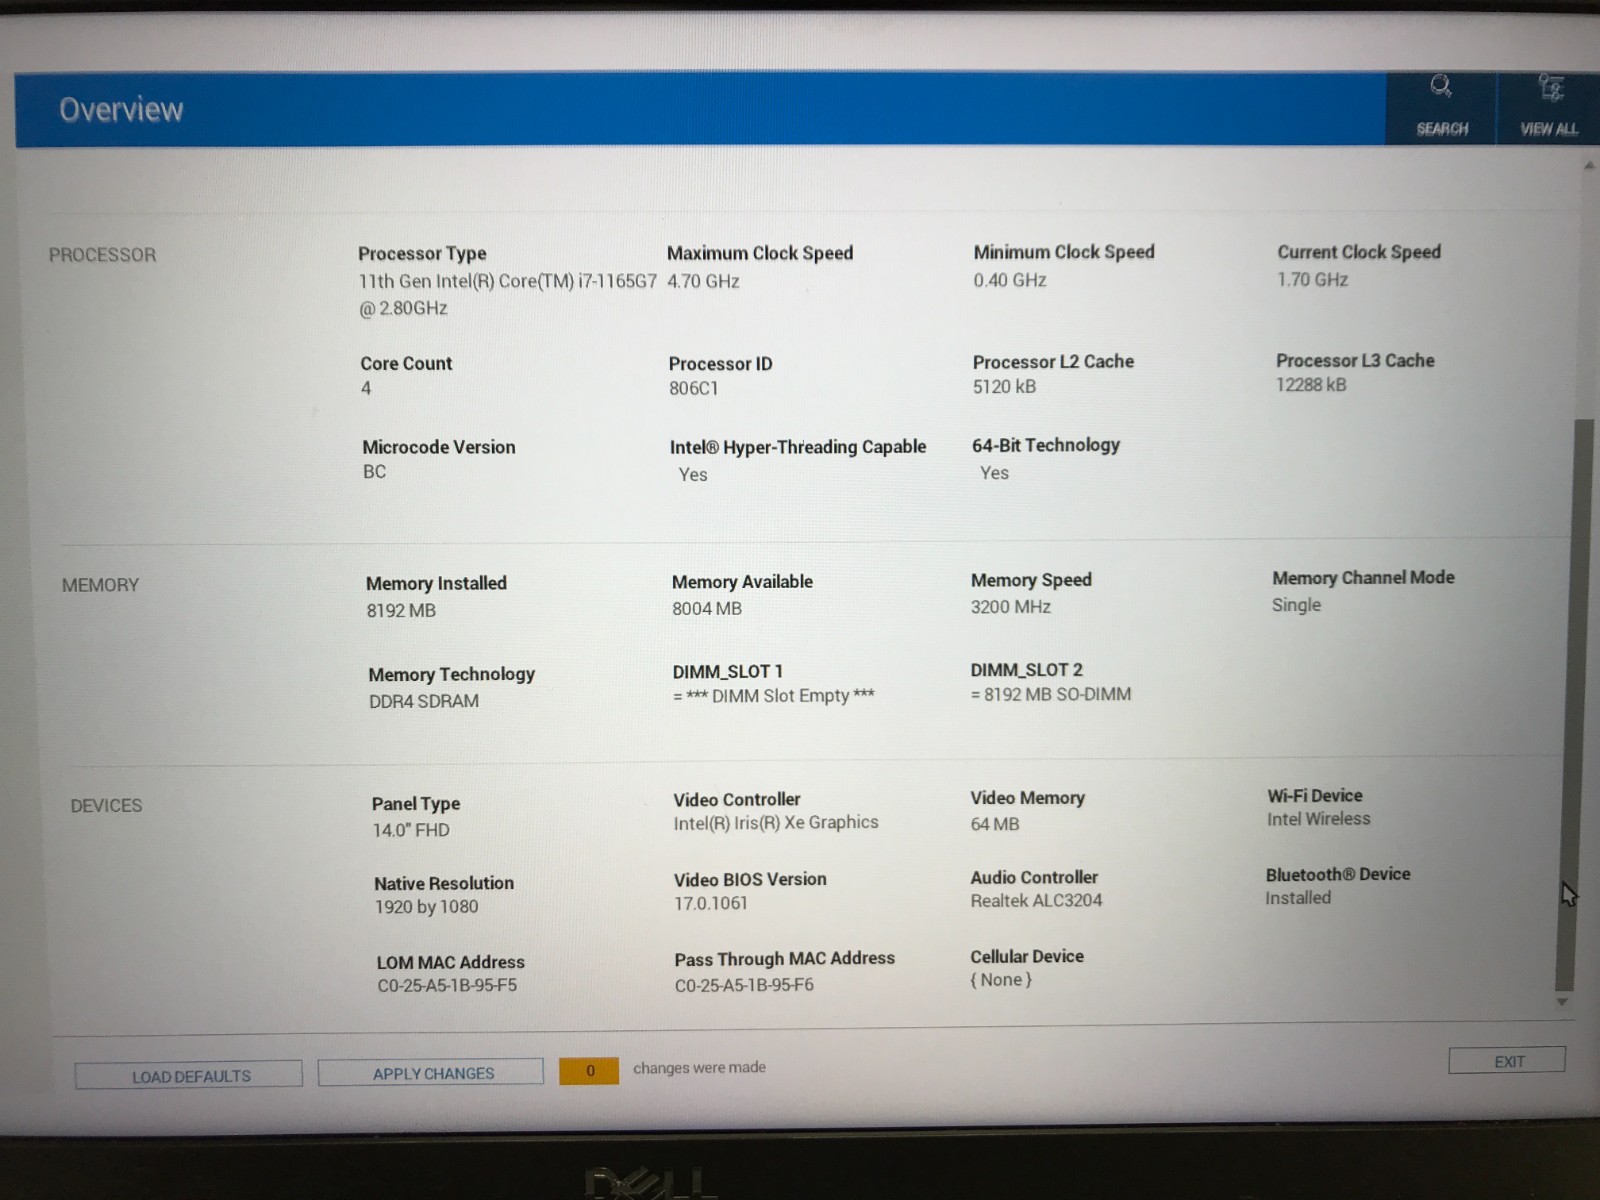
Task: Click processor name 11th Gen Intel Core i7-1165G7
Action: 507,294
